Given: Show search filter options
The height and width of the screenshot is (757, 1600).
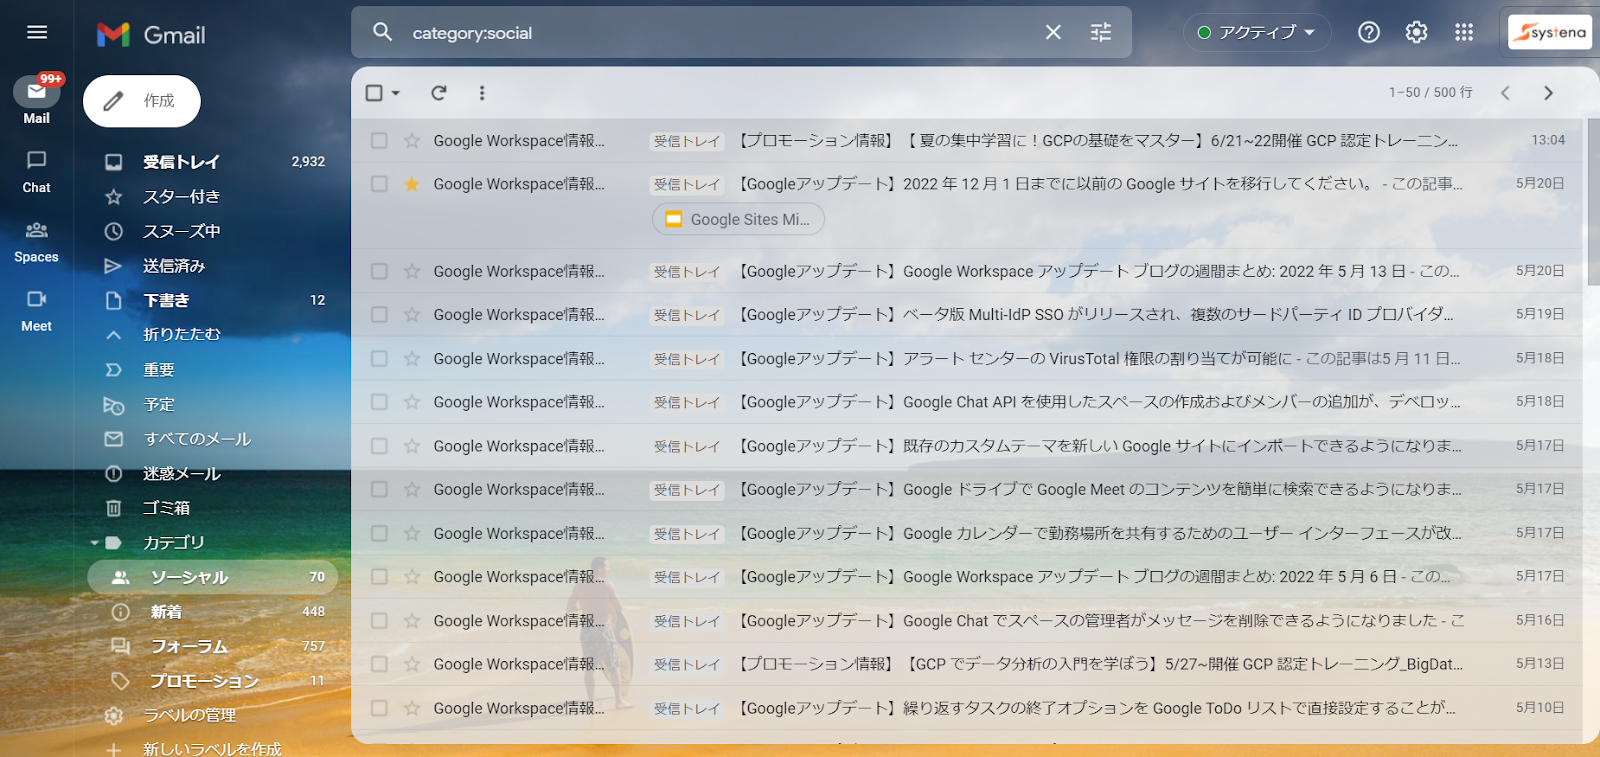Looking at the screenshot, I should pos(1101,32).
